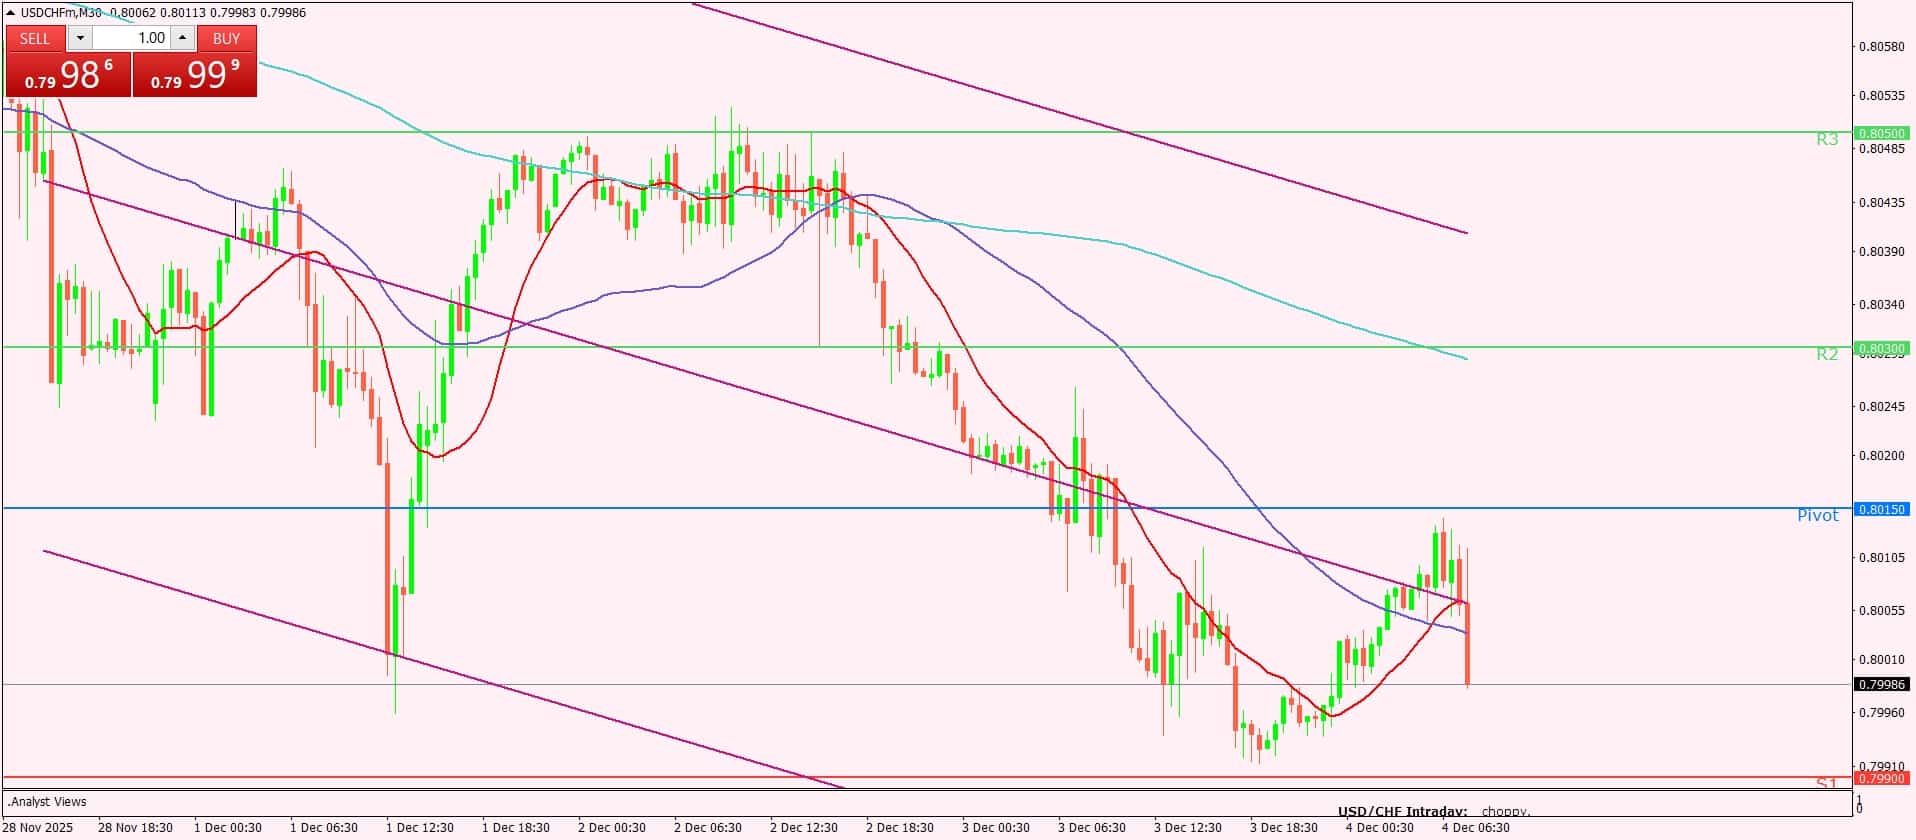Click the R2 resistance label
The width and height of the screenshot is (1916, 840).
[1827, 354]
